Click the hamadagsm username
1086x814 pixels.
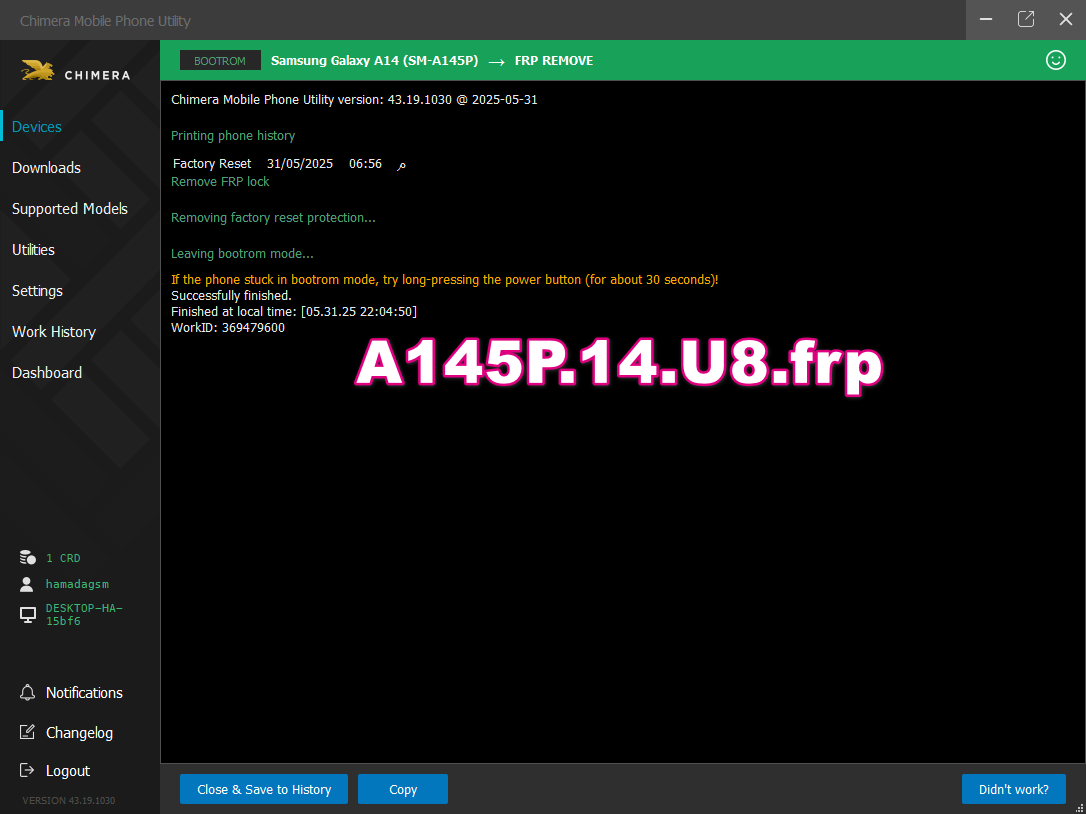point(77,584)
